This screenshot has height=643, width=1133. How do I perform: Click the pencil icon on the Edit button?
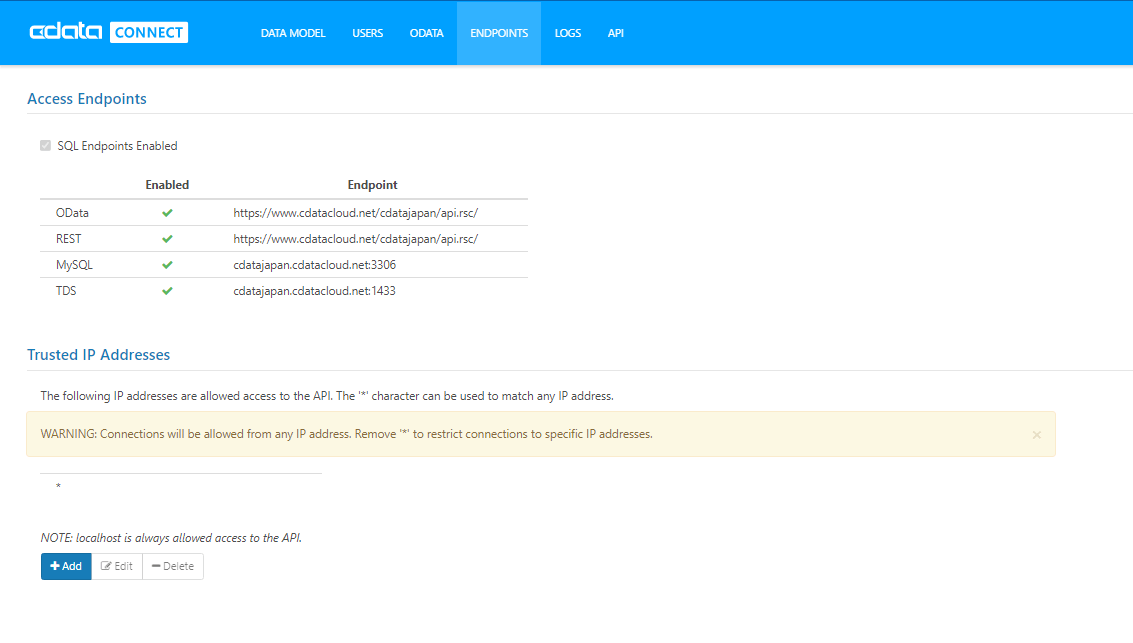104,566
